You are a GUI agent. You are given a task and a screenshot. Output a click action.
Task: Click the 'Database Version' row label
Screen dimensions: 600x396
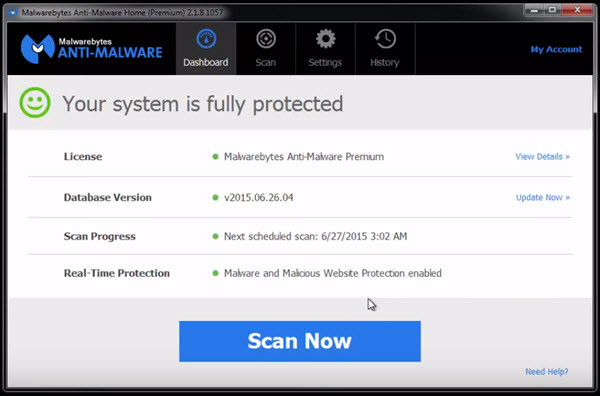[x=108, y=197]
